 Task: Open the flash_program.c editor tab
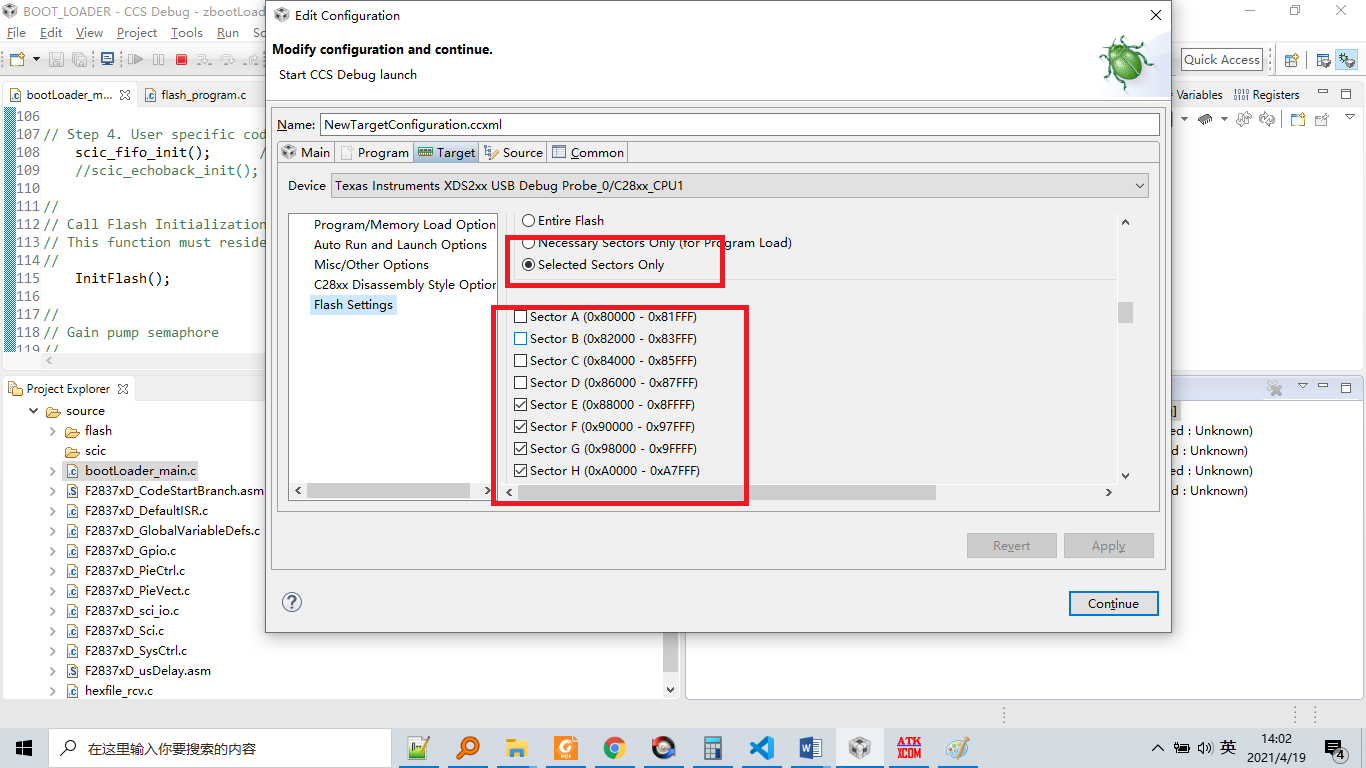point(200,95)
